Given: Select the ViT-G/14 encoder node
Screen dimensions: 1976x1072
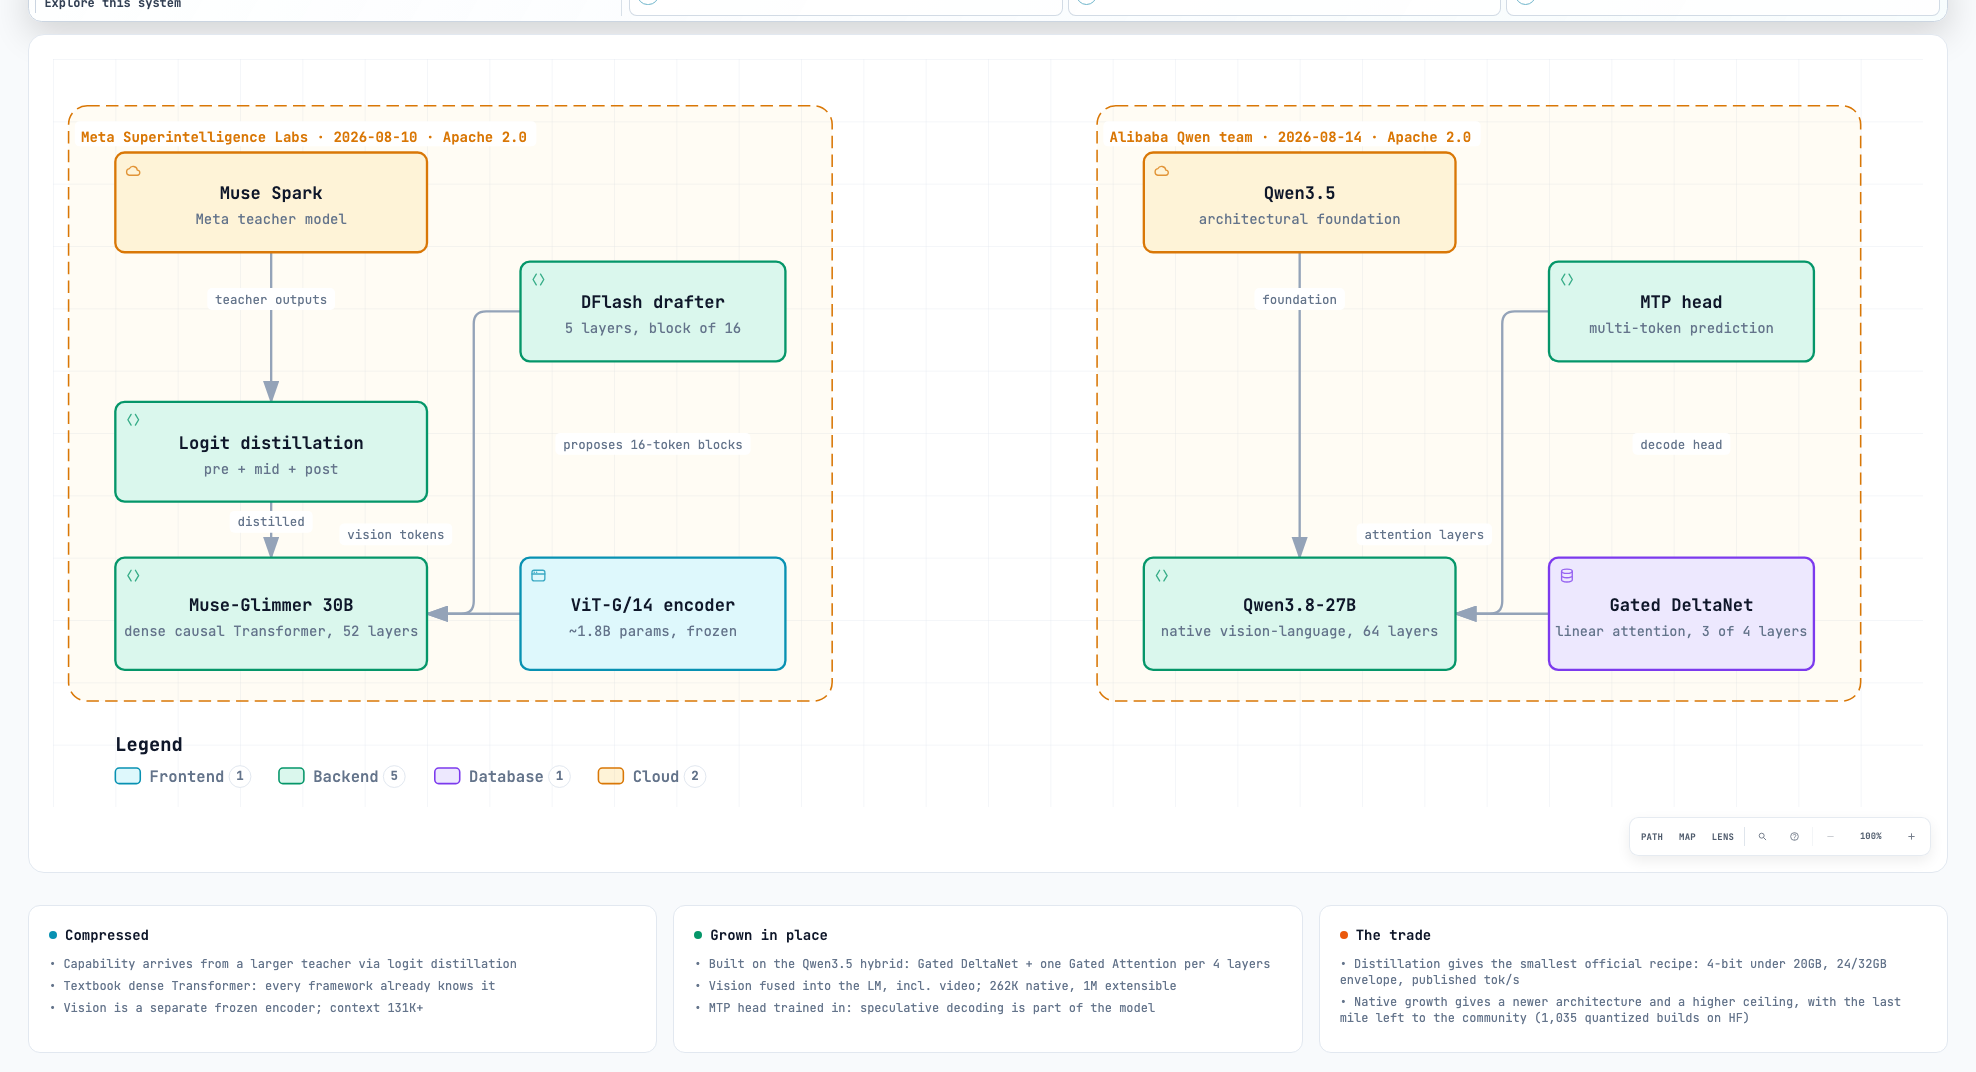Looking at the screenshot, I should tap(653, 614).
